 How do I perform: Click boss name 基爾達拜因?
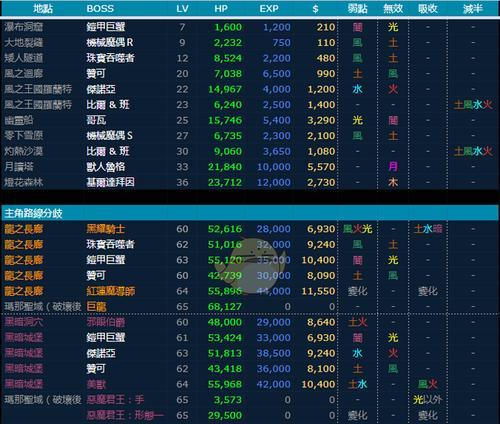(111, 182)
